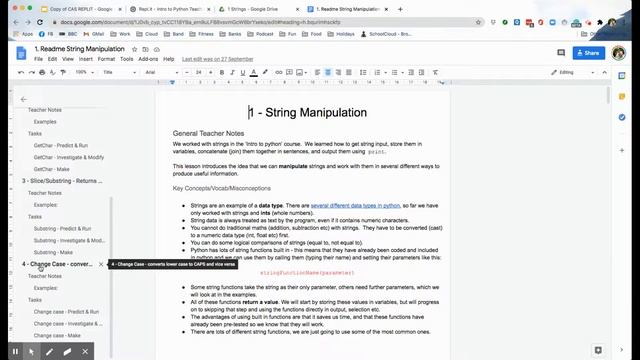This screenshot has width=640, height=360.
Task: Select the Paint format tool
Action: (x=63, y=72)
